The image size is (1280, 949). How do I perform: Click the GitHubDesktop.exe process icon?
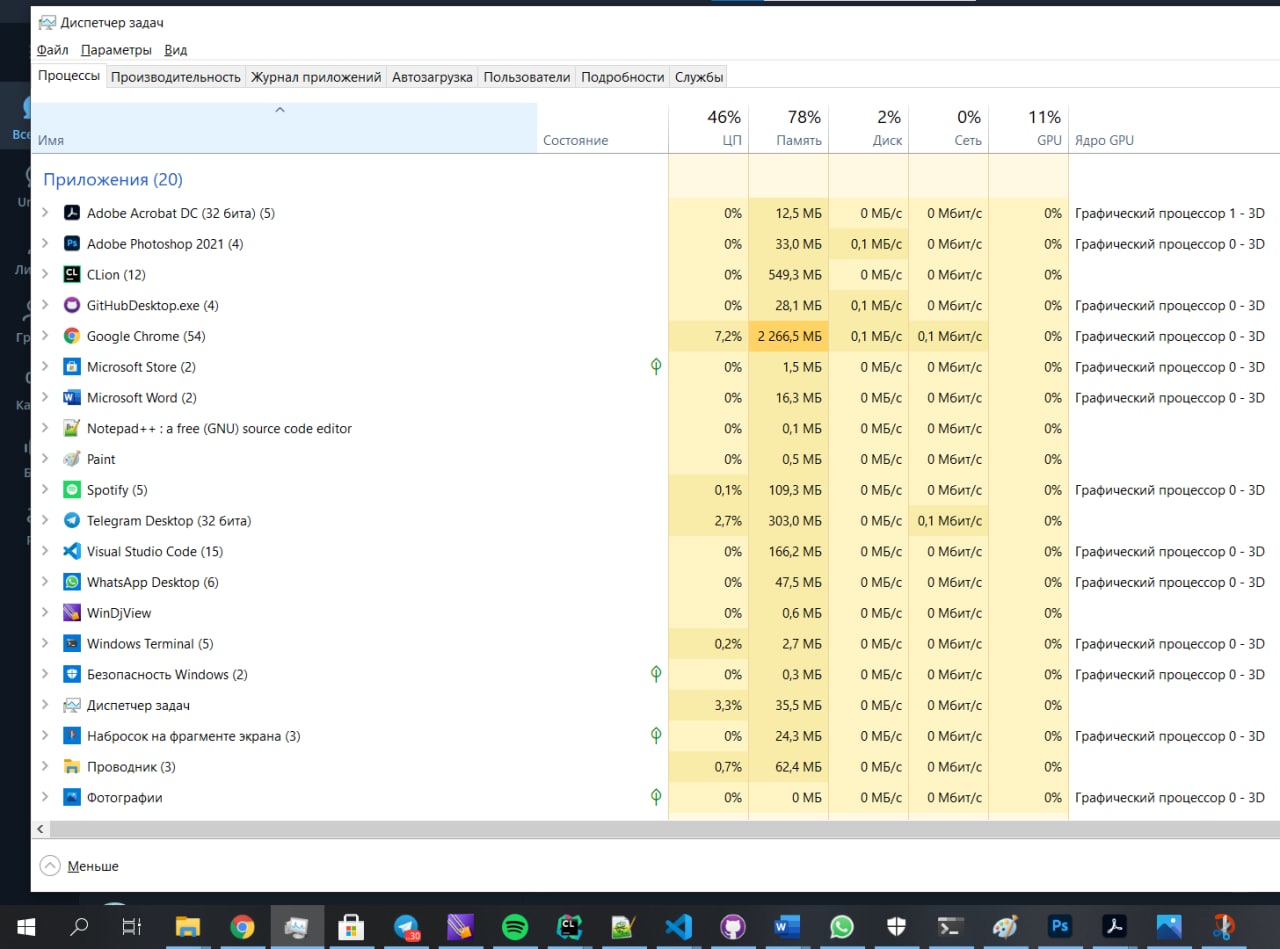pyautogui.click(x=71, y=305)
